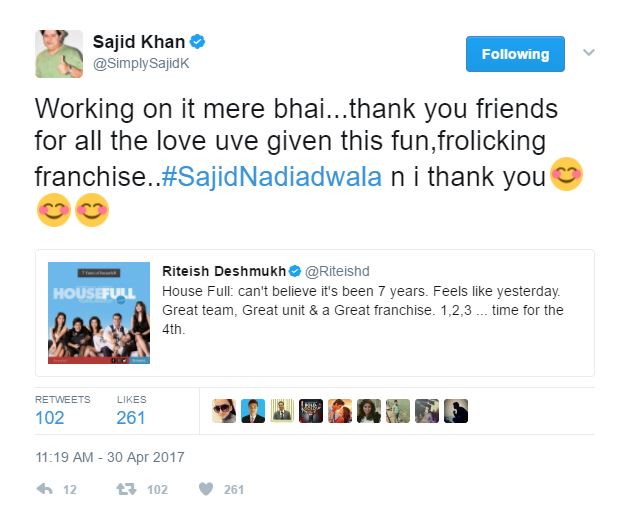Open the last liker's silhouette avatar

456,411
